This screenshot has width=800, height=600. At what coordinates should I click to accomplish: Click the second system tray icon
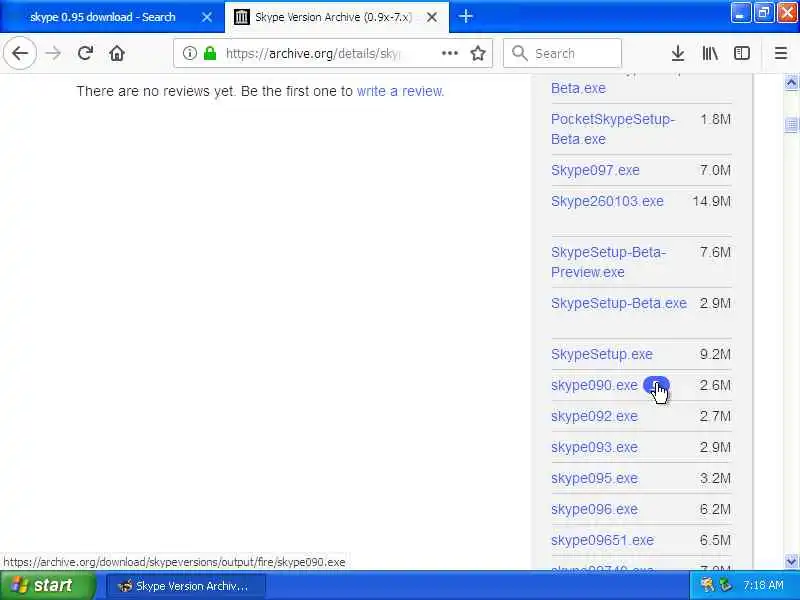coord(725,585)
